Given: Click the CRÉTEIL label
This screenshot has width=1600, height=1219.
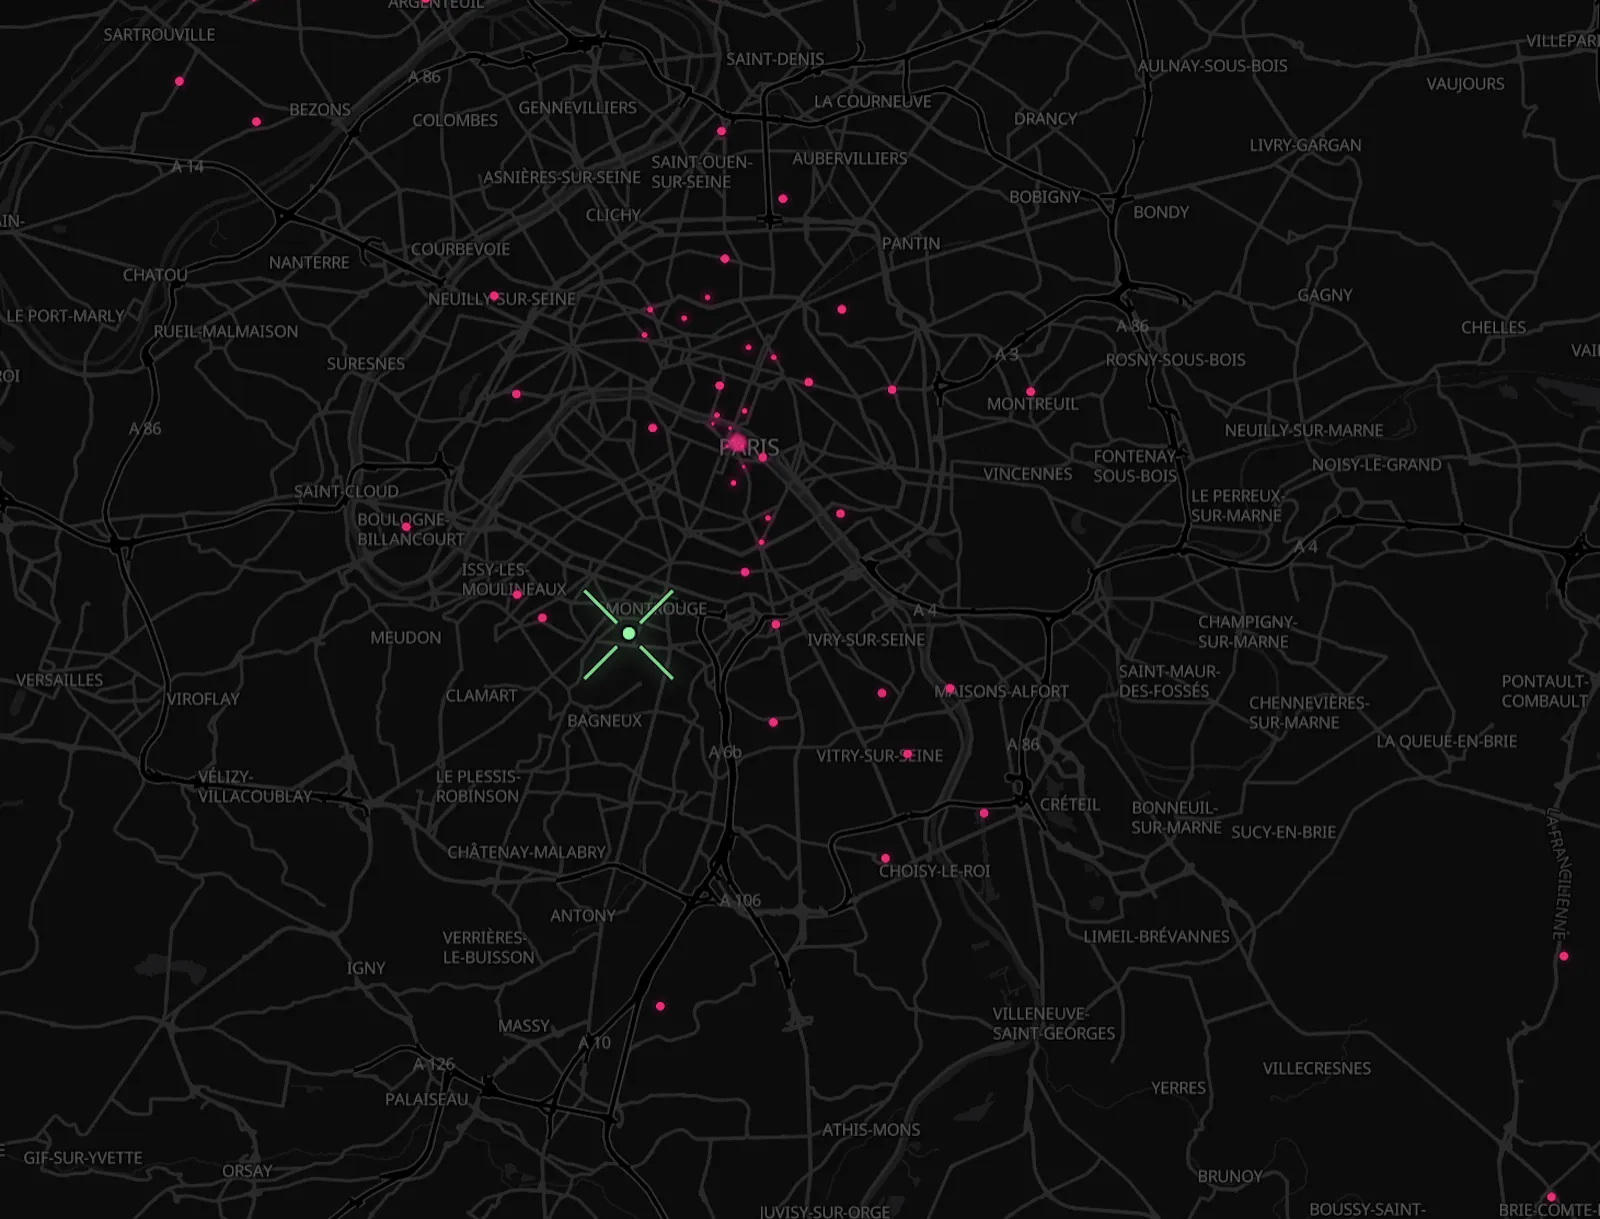Looking at the screenshot, I should (1070, 805).
